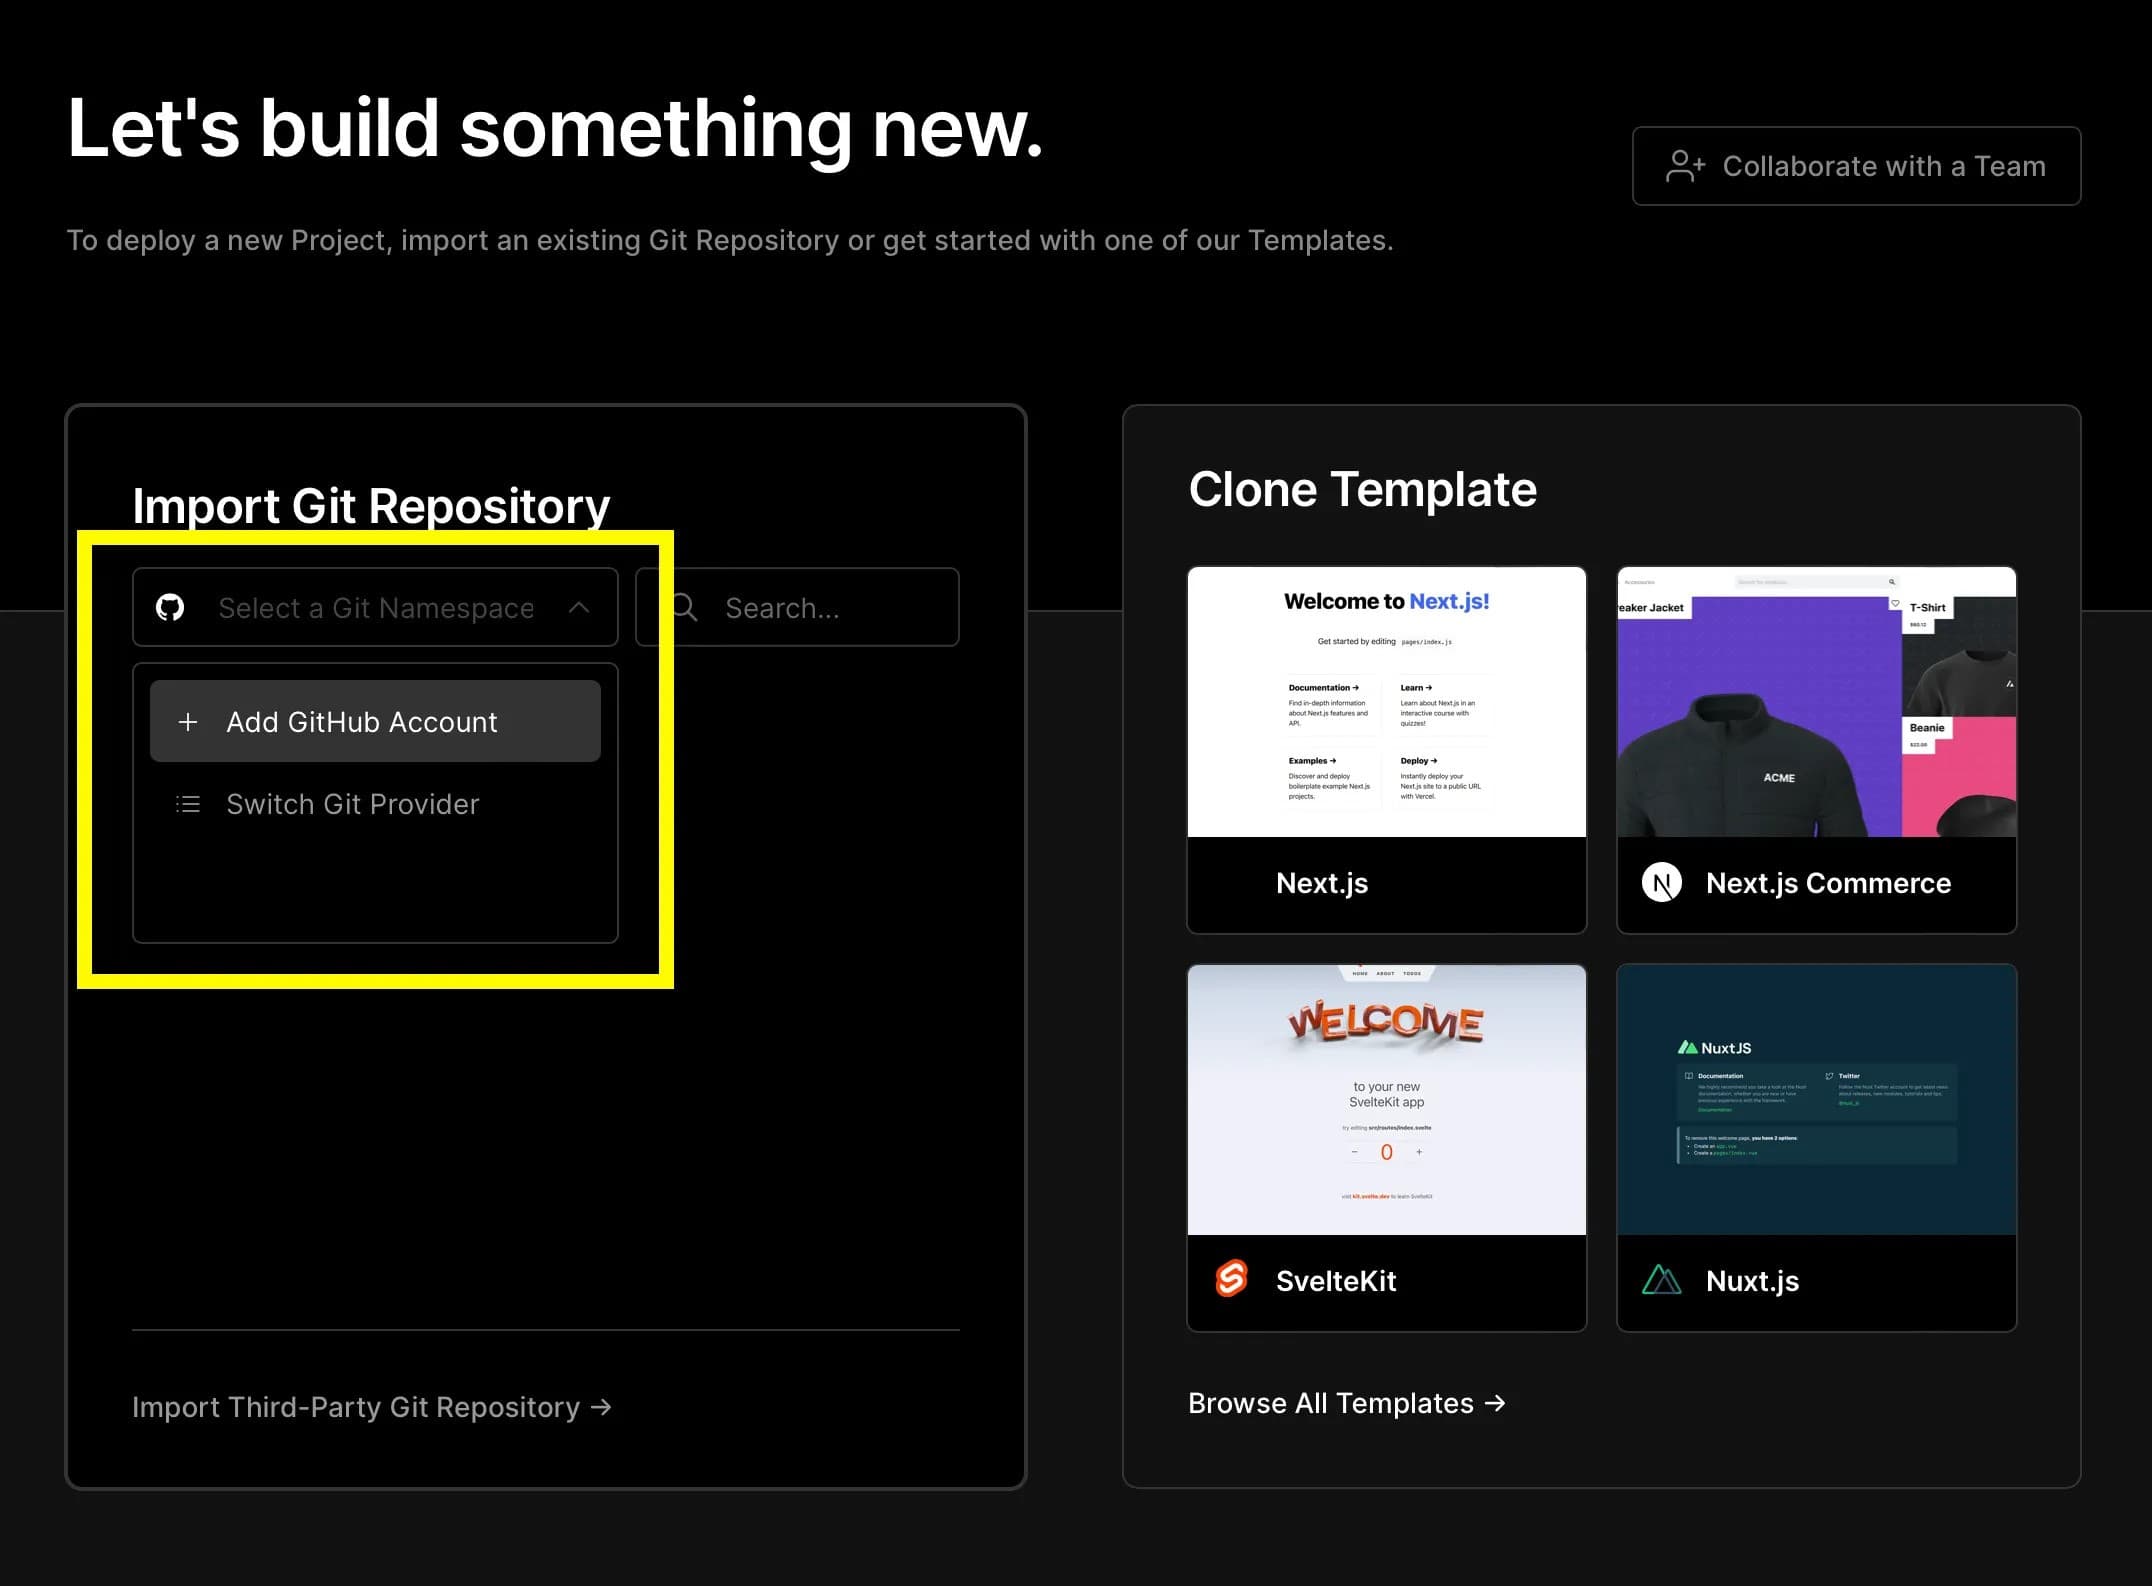Select the Nuxt.js template preview image
This screenshot has width=2152, height=1586.
click(1817, 1100)
